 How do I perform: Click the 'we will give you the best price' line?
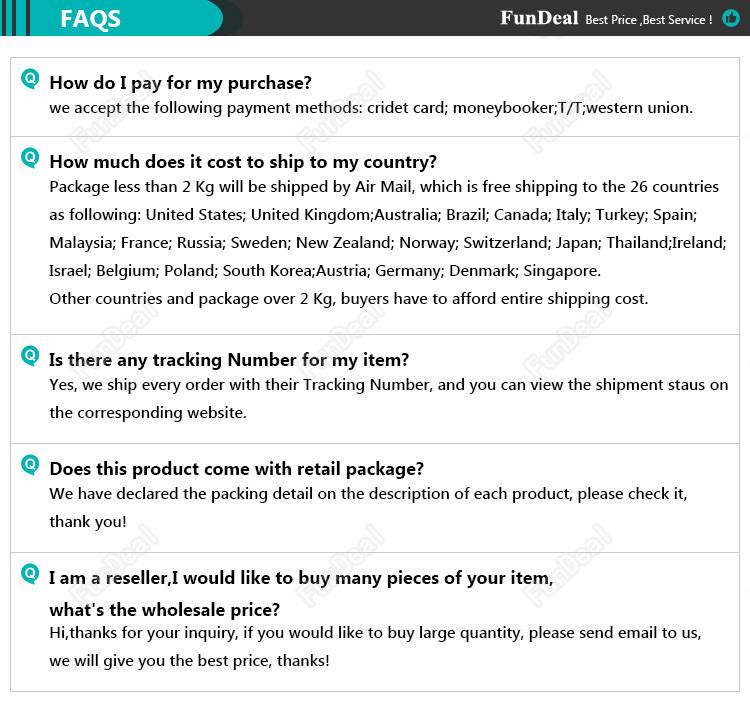coord(189,661)
